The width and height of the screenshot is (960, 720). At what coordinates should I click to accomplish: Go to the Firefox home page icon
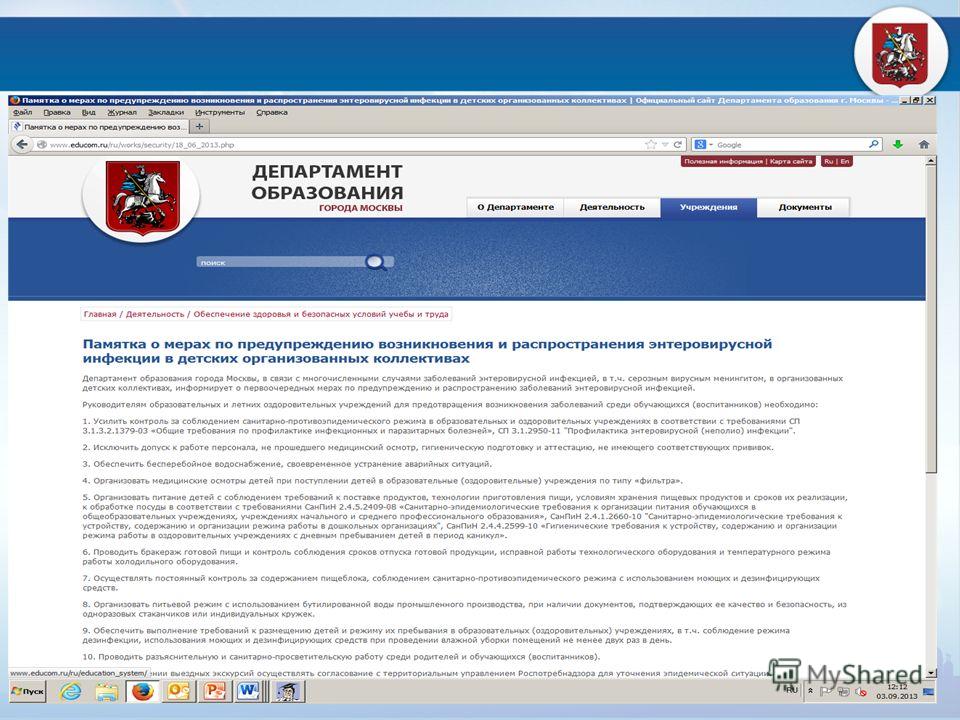coord(924,144)
